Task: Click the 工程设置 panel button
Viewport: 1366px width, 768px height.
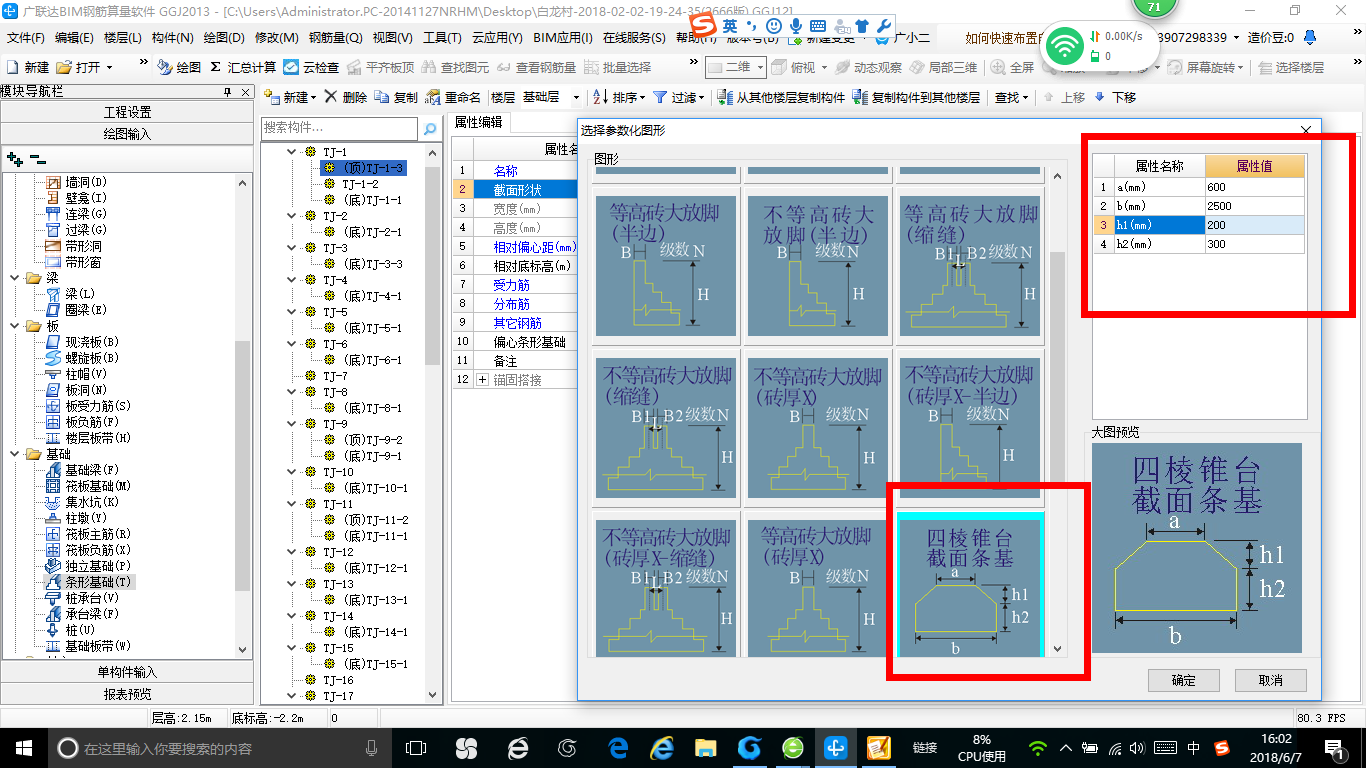Action: [127, 112]
